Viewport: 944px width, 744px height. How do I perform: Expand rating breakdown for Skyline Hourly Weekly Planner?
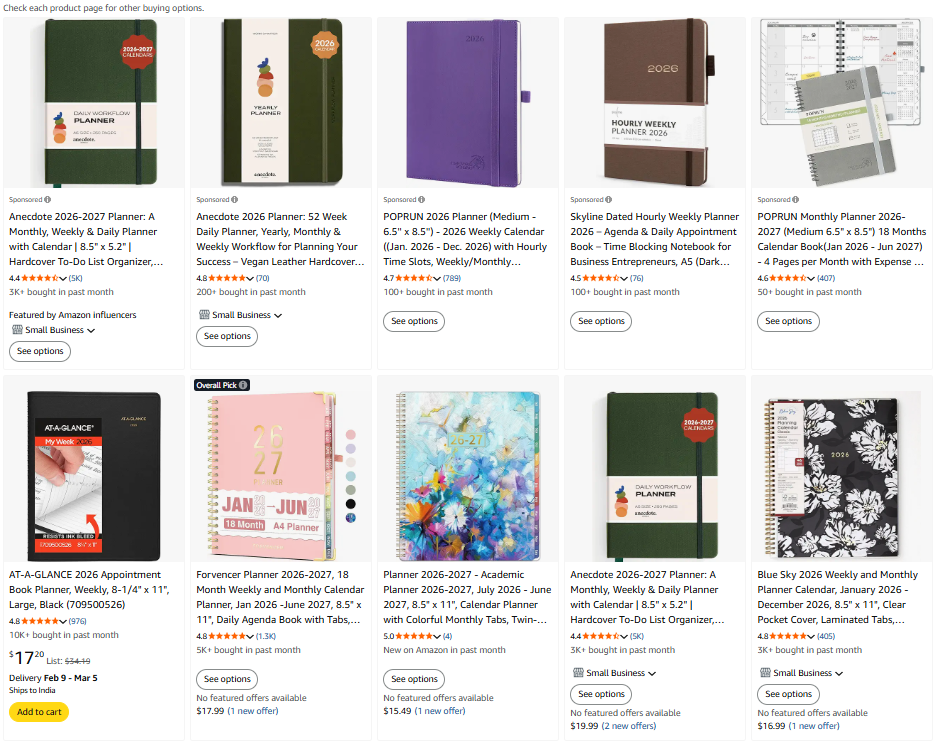point(626,278)
